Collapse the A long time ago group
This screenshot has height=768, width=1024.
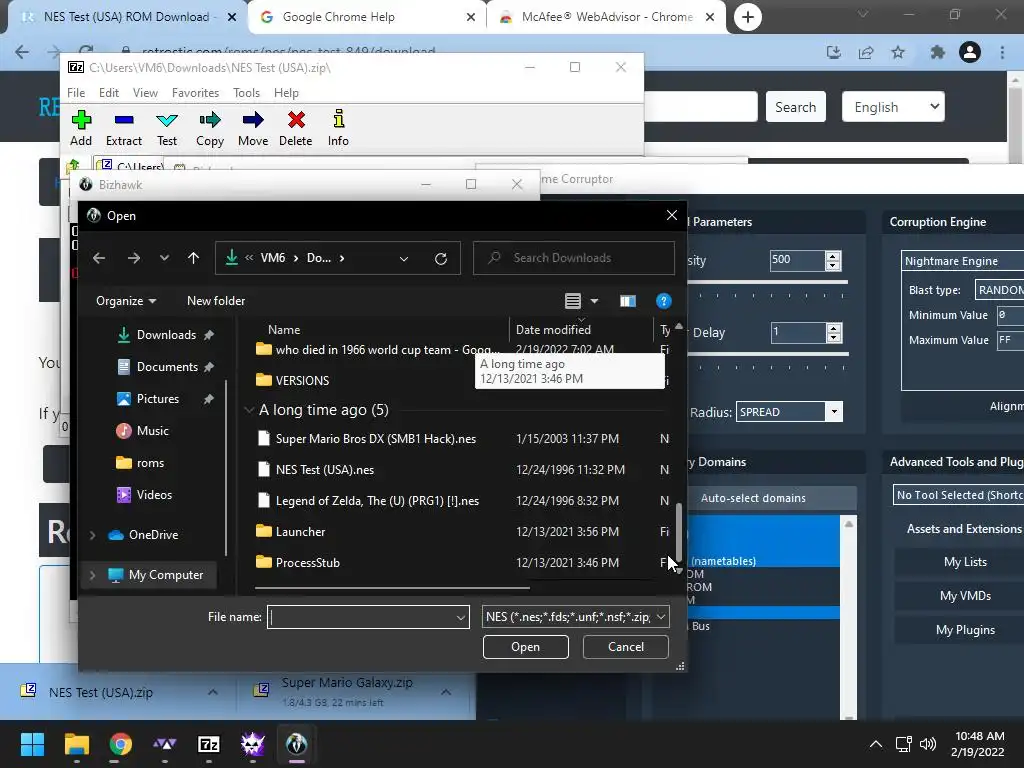tap(248, 410)
